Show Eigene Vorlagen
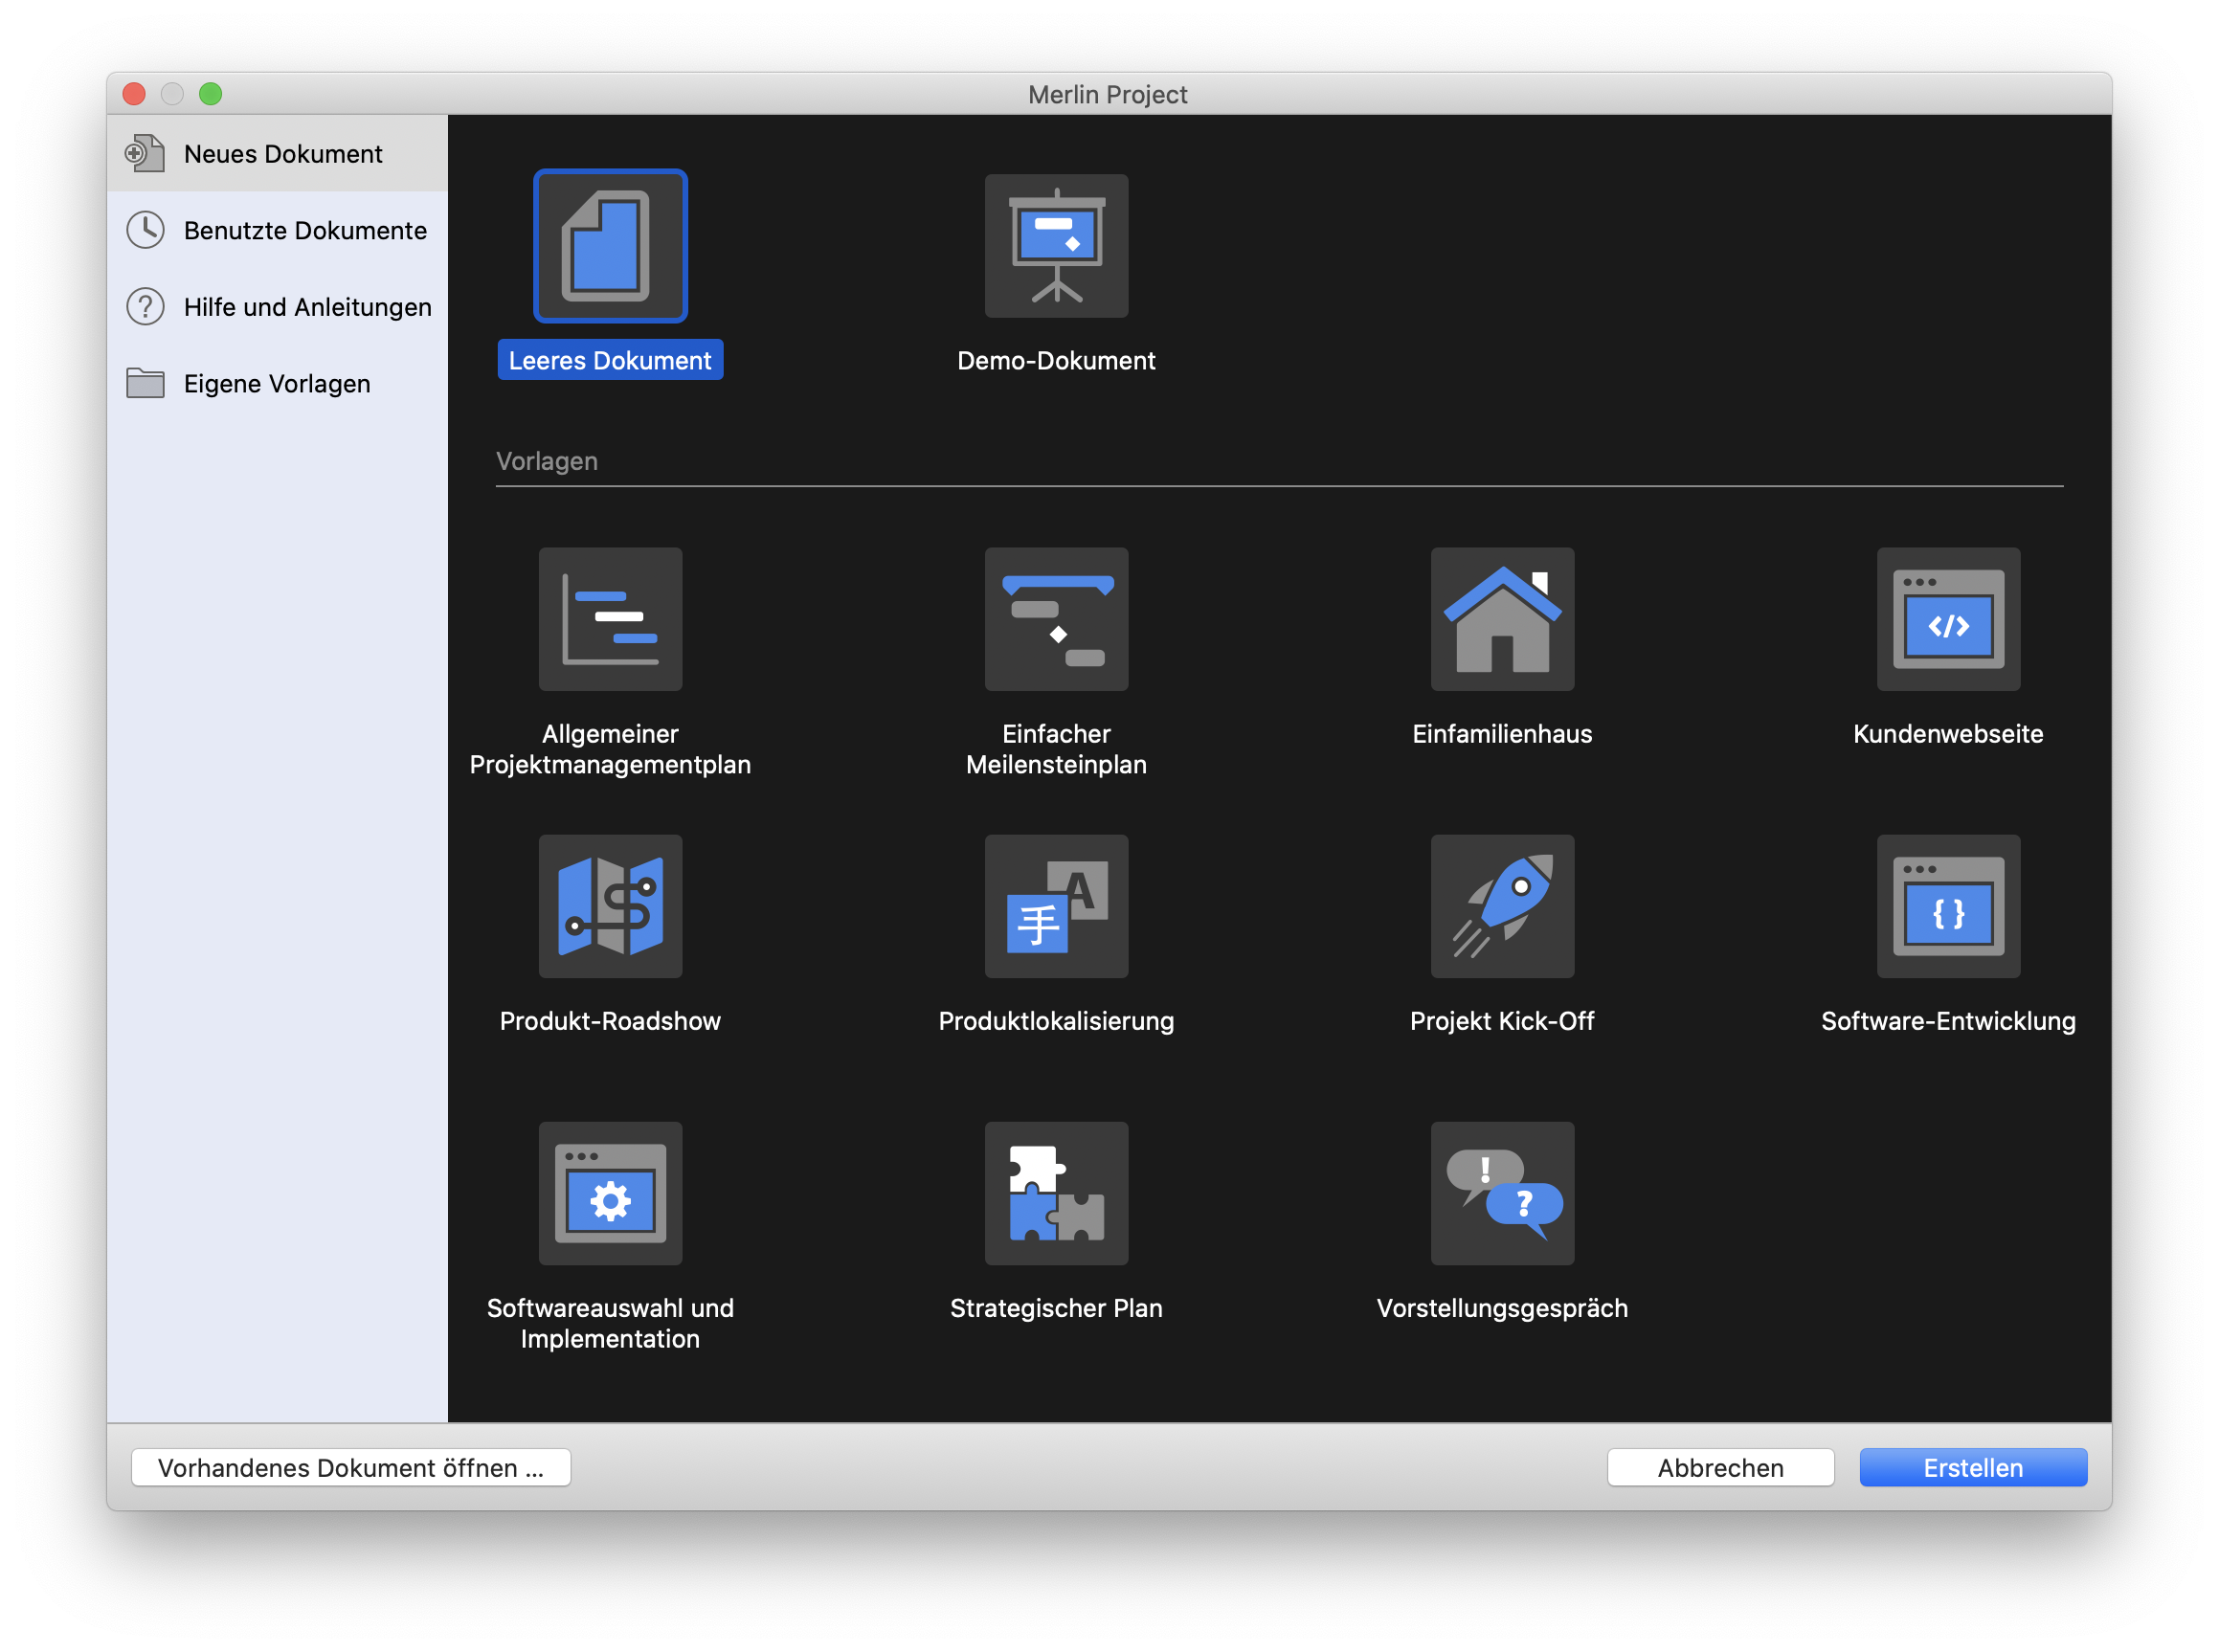Screen dimensions: 2219x1652 click(x=277, y=383)
